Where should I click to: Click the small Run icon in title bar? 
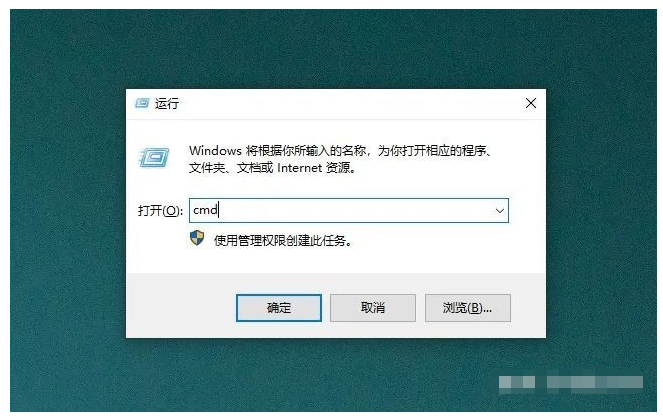click(x=142, y=103)
